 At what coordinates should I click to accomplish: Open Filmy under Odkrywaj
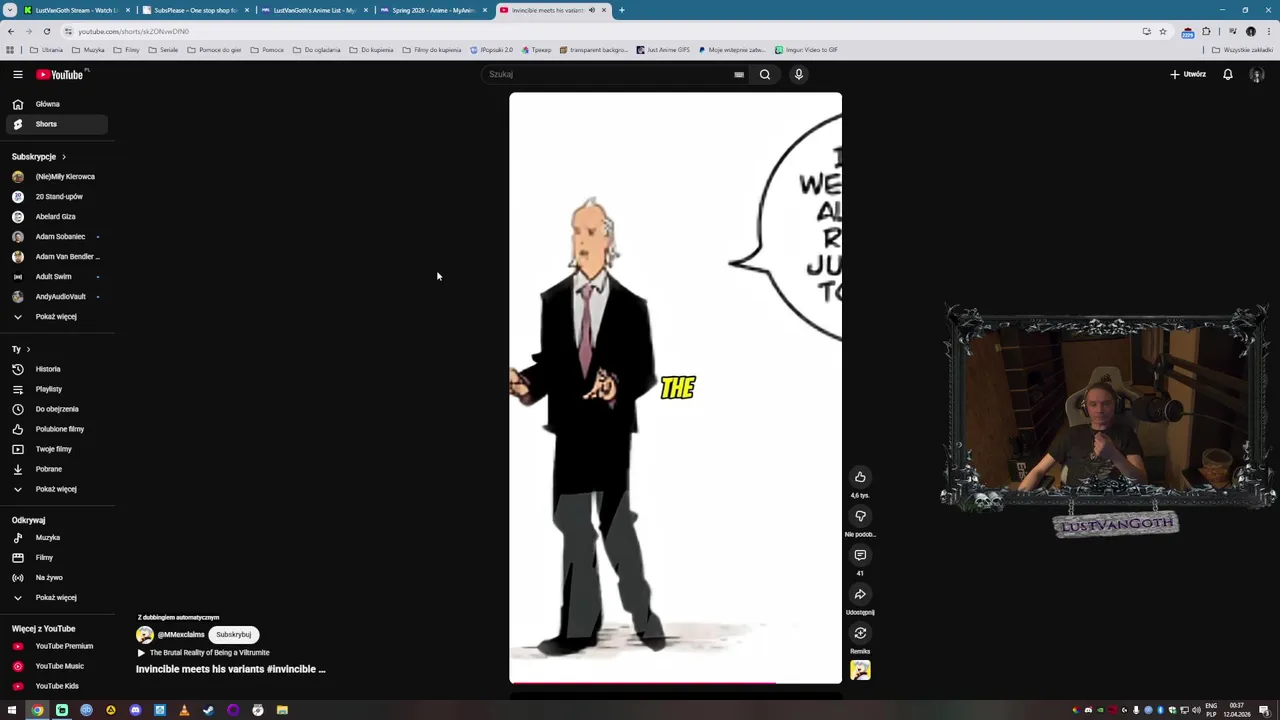[57, 558]
